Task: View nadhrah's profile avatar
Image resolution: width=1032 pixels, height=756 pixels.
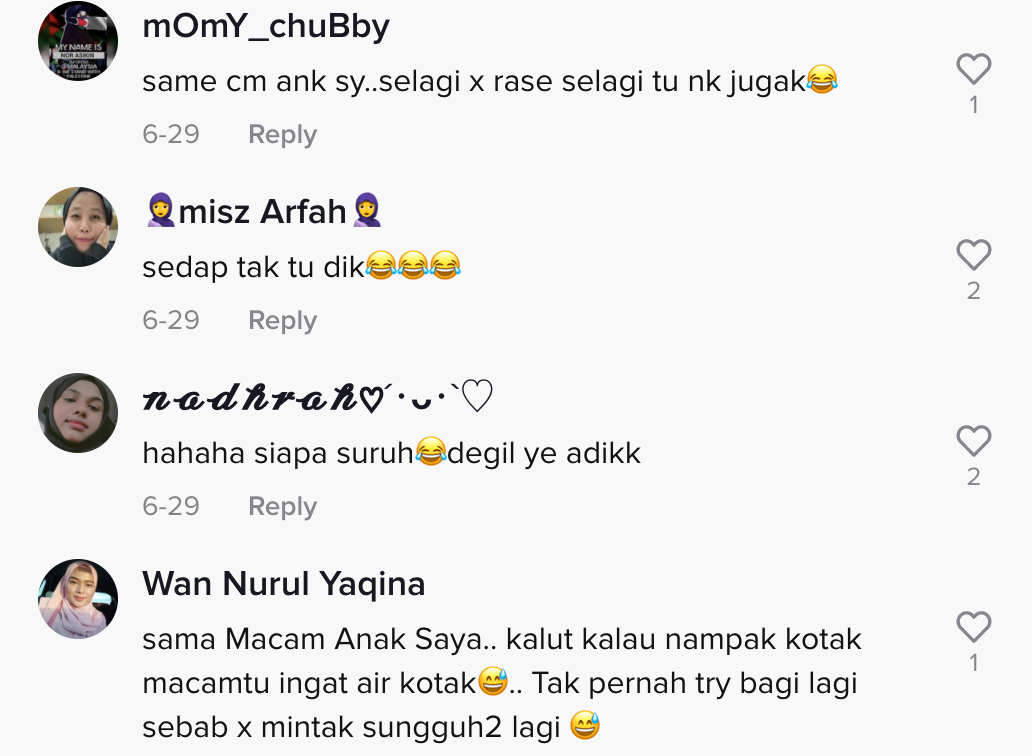Action: (78, 413)
